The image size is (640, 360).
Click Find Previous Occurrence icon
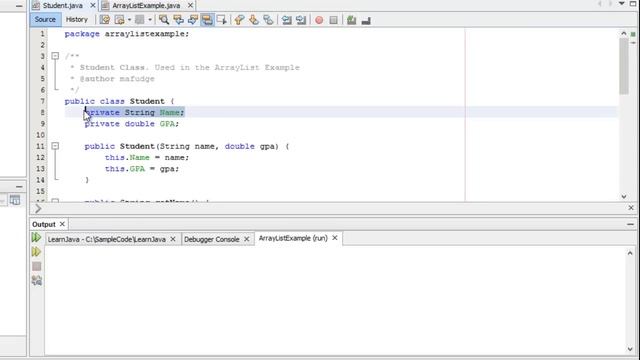coord(178,20)
